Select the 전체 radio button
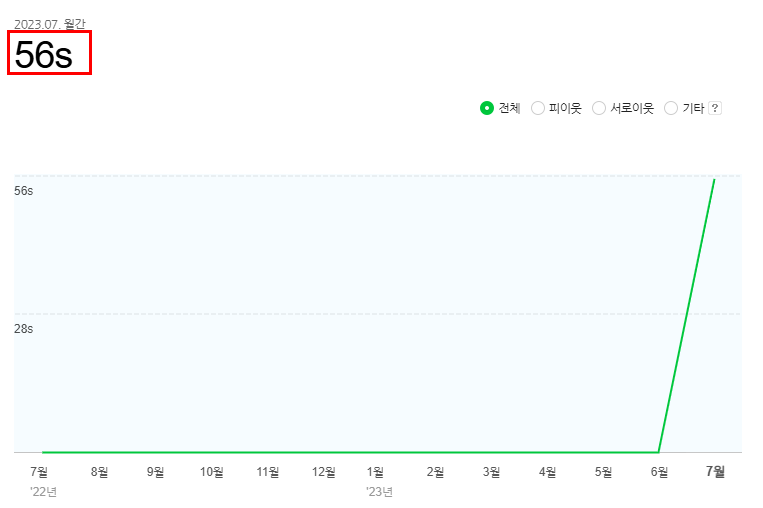The width and height of the screenshot is (763, 508). coord(487,108)
